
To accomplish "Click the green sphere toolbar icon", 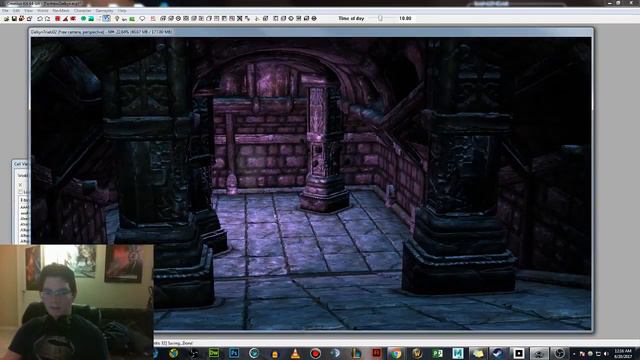I will [83, 18].
